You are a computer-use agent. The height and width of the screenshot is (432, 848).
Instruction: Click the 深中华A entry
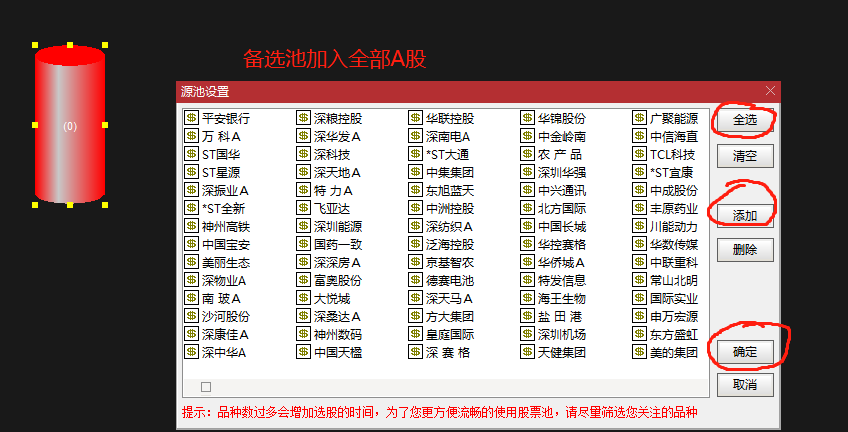[x=224, y=353]
